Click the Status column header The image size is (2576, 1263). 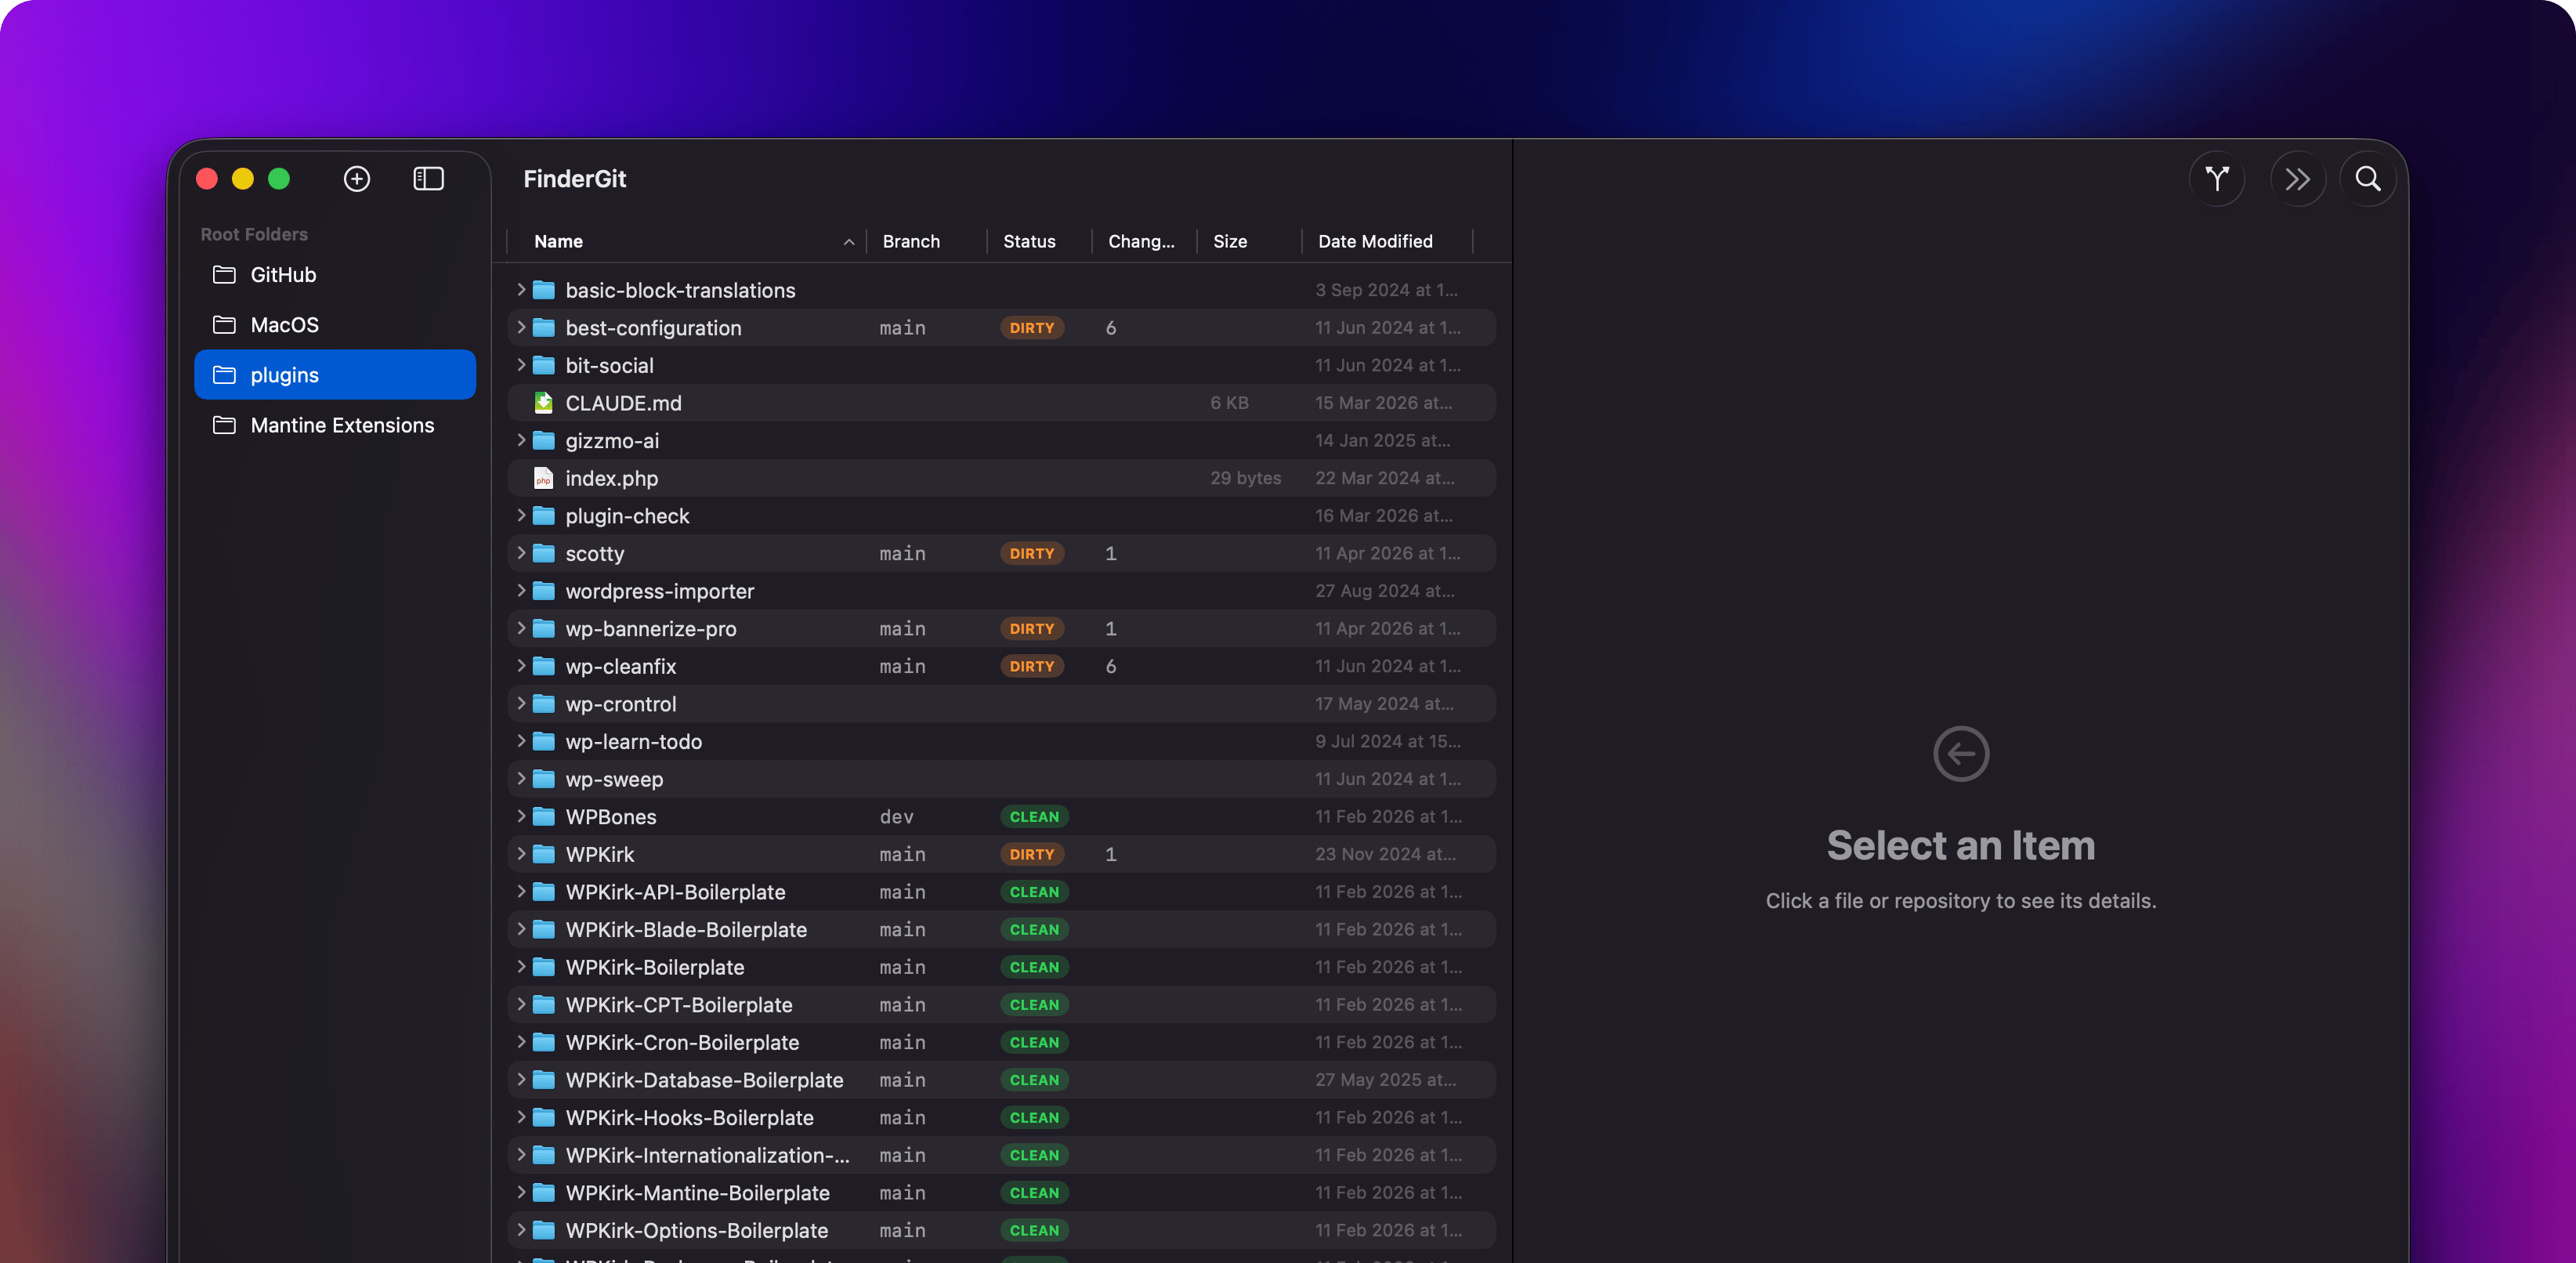click(x=1029, y=241)
